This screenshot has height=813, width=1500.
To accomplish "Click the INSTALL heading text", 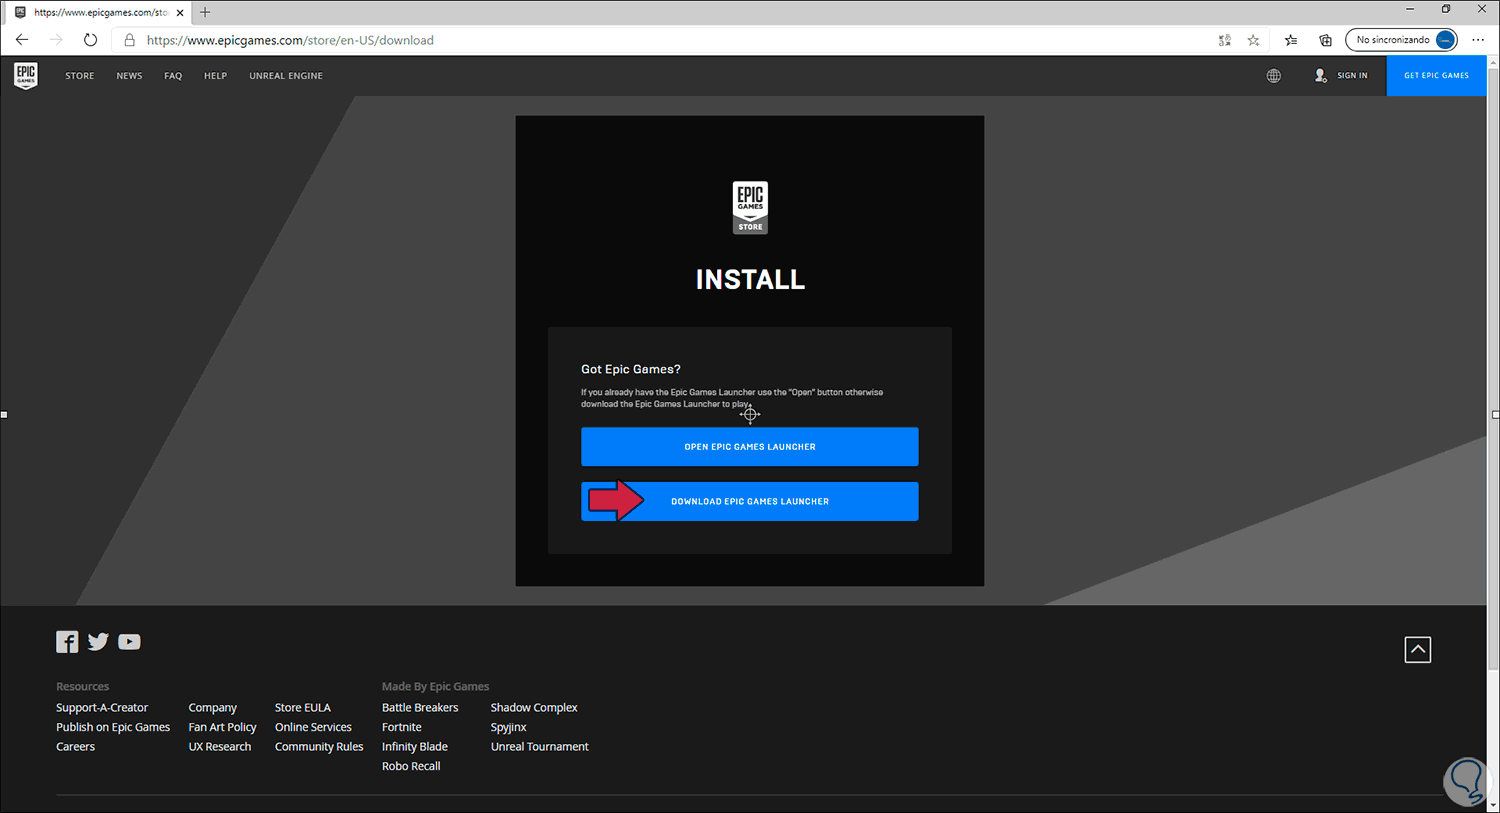I will point(750,280).
